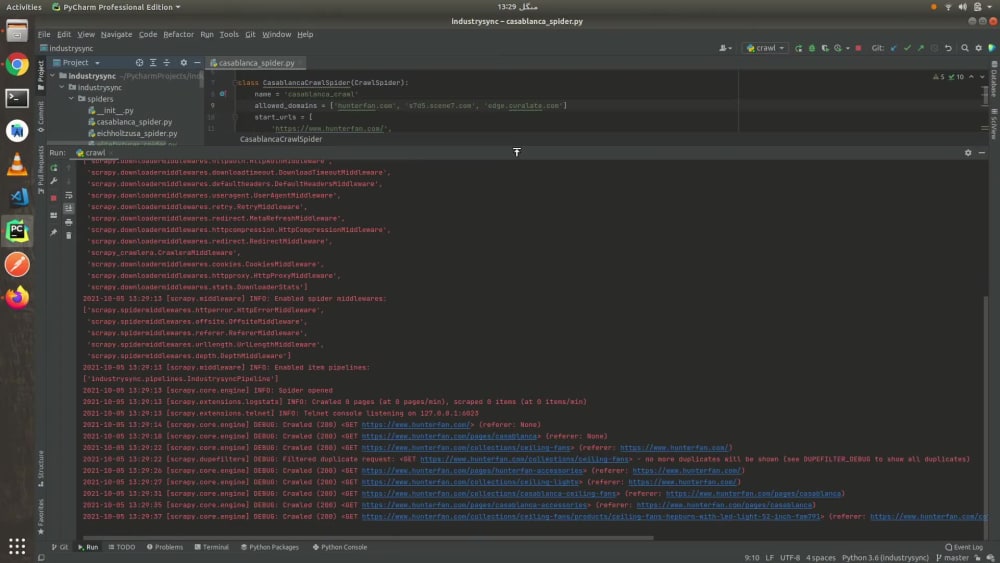
Task: Open the hunterfan.com/pages/casablanca crawled link
Action: (x=449, y=436)
